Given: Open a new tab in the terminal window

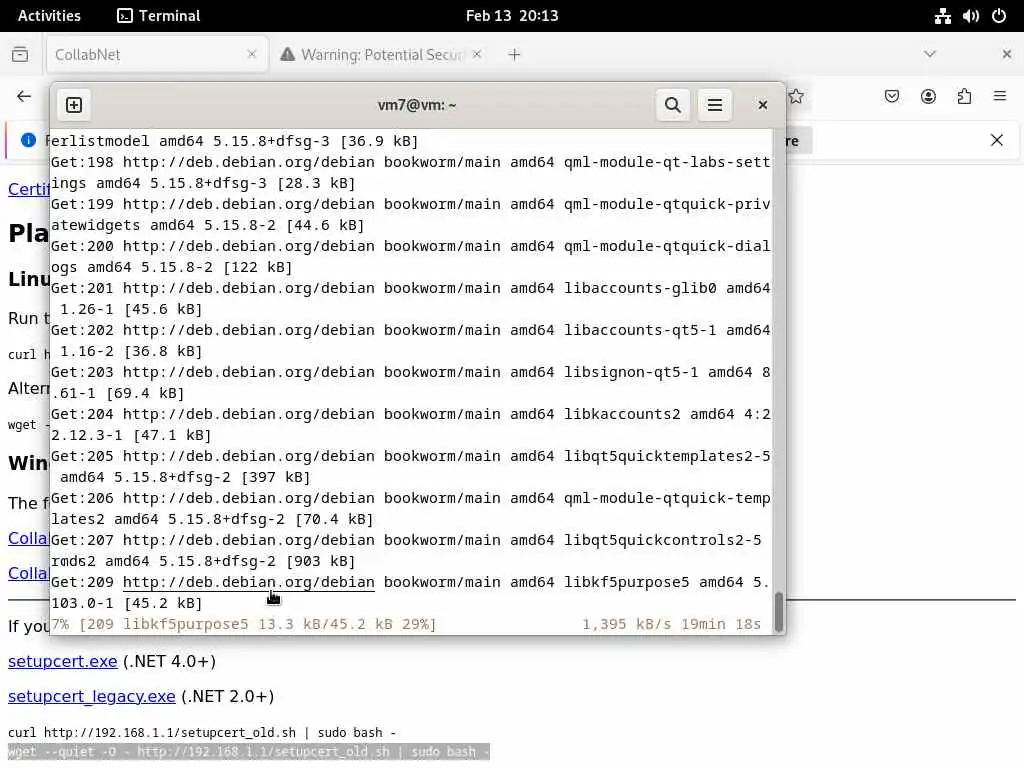Looking at the screenshot, I should tap(74, 104).
